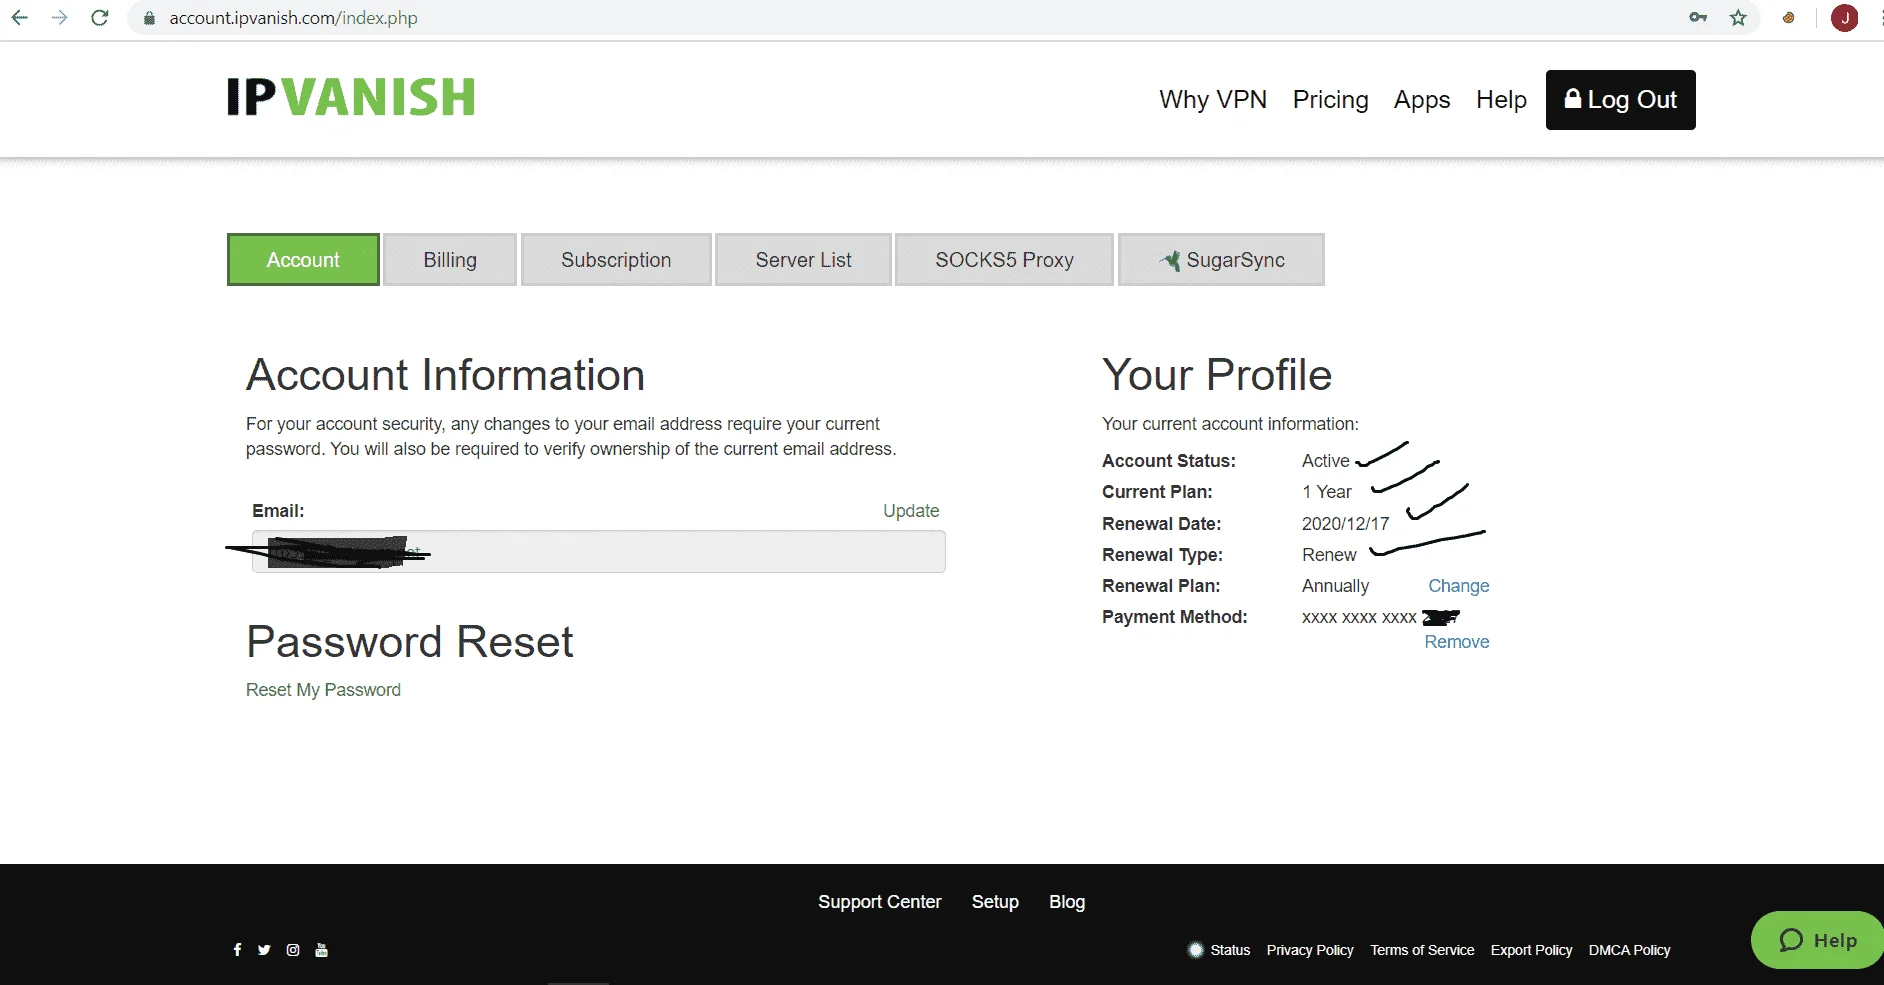This screenshot has width=1884, height=985.
Task: Click the '2020/12/17' renewal date value
Action: click(x=1345, y=524)
